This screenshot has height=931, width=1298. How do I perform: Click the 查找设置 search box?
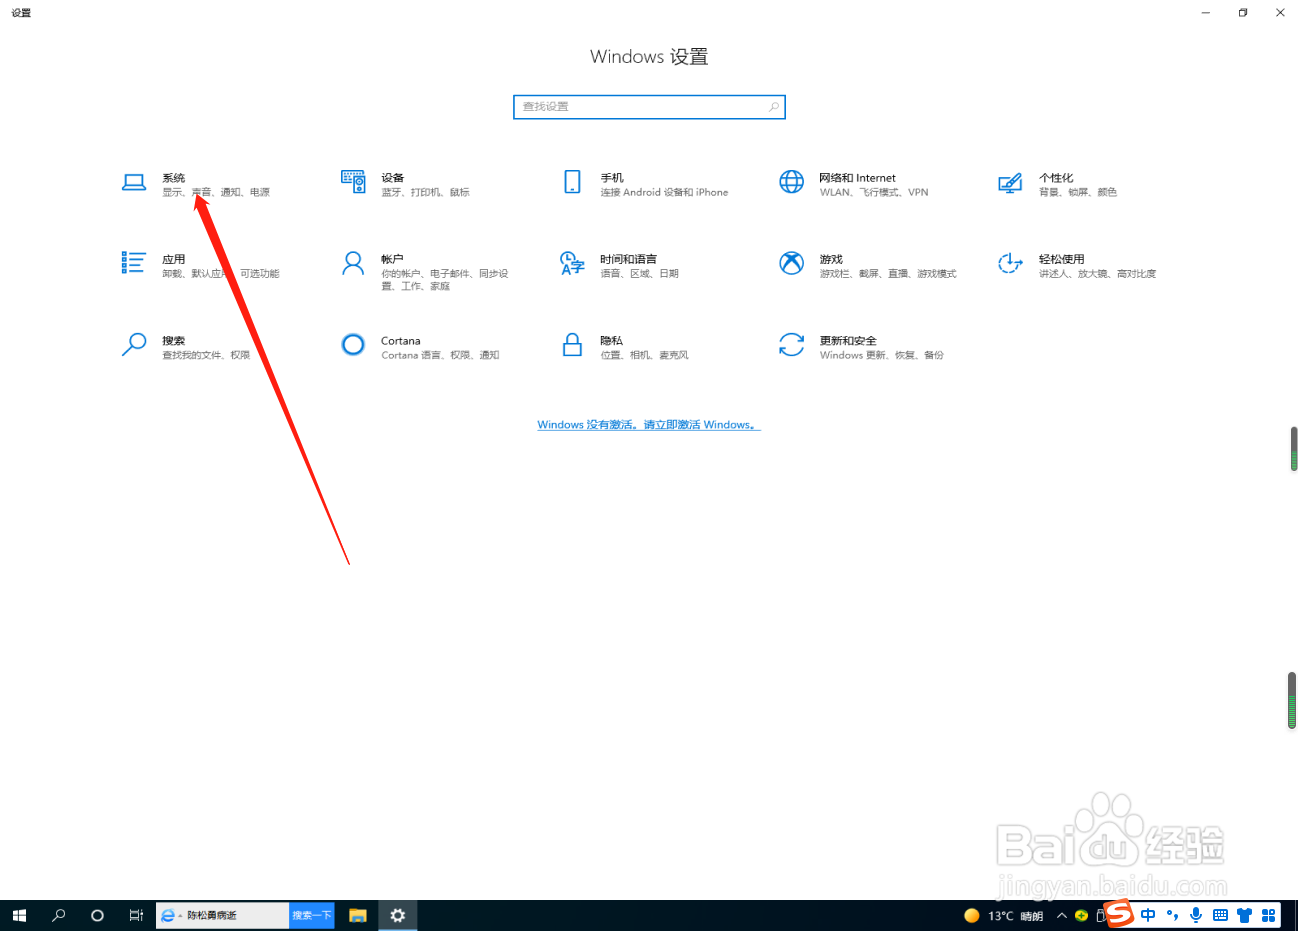point(648,106)
